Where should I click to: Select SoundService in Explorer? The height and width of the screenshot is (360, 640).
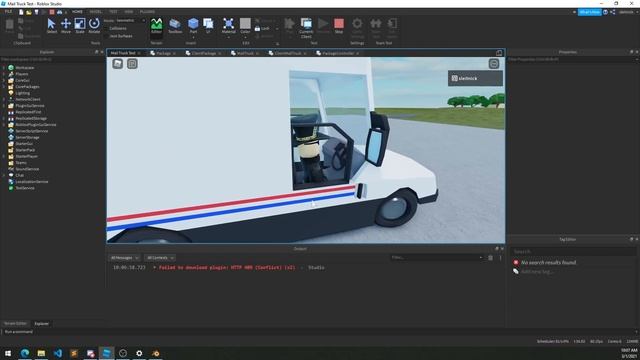(27, 169)
